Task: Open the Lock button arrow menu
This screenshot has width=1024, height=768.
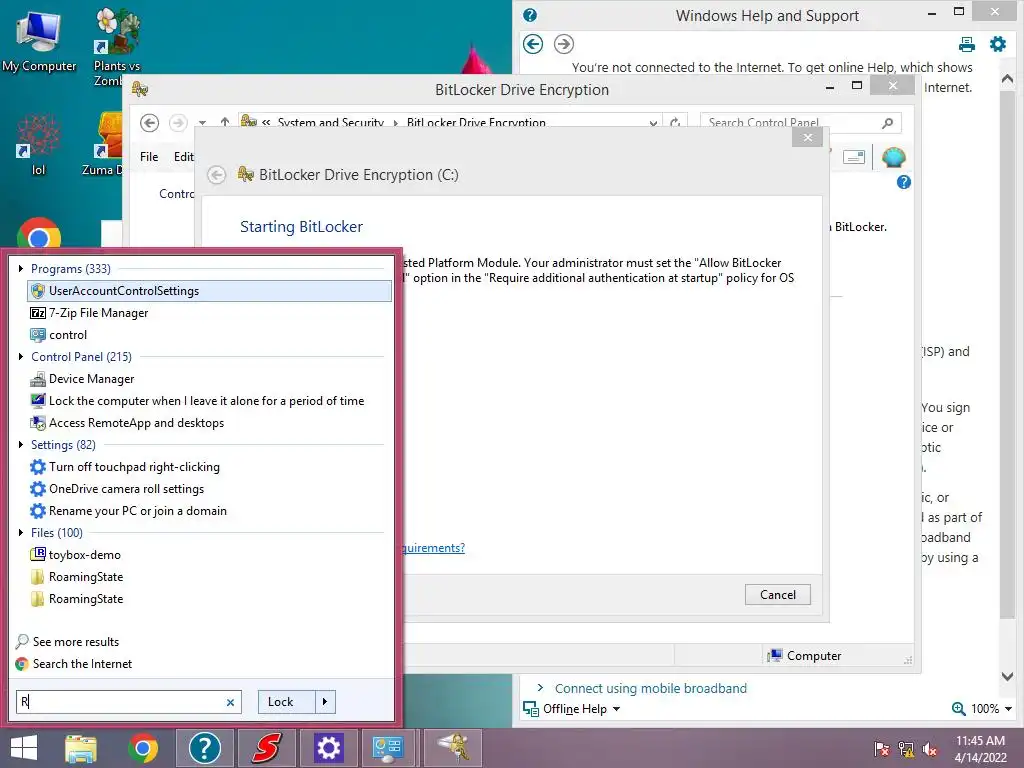Action: coord(325,702)
